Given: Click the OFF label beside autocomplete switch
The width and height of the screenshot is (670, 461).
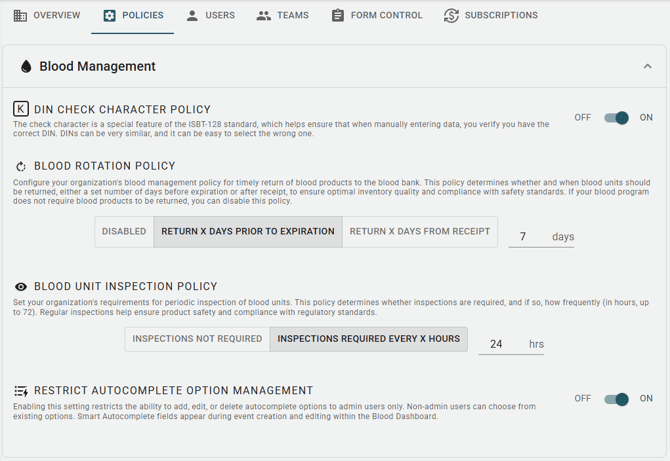Looking at the screenshot, I should point(582,399).
